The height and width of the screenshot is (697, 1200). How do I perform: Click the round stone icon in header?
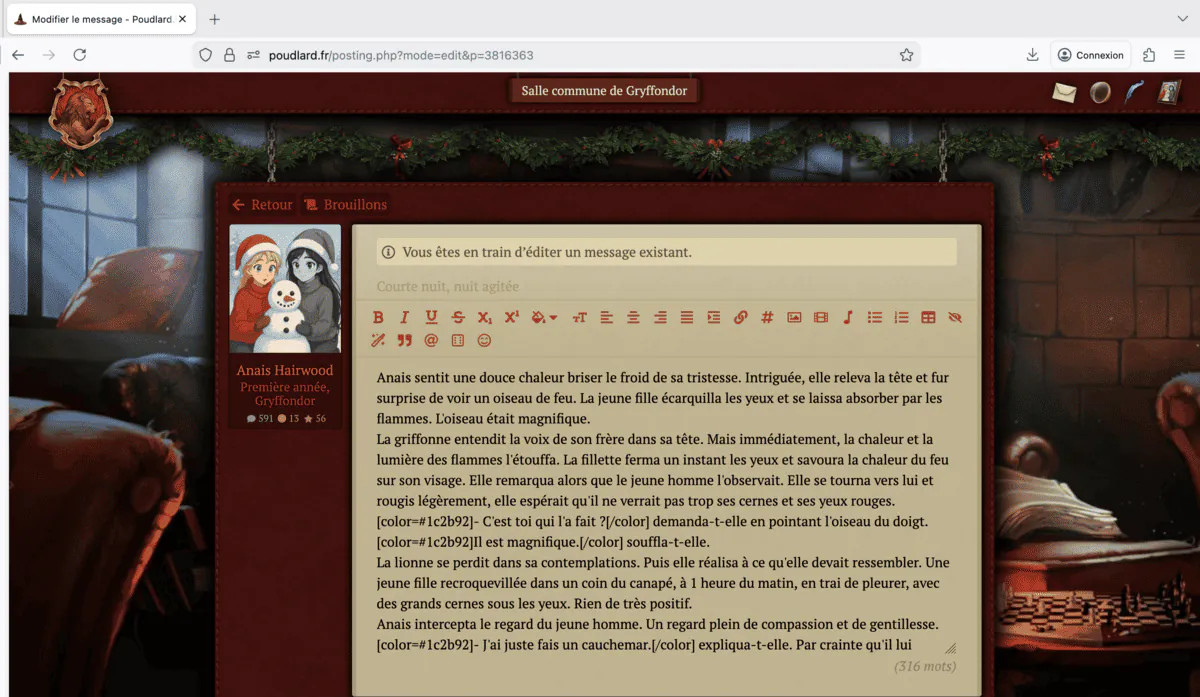point(1100,93)
